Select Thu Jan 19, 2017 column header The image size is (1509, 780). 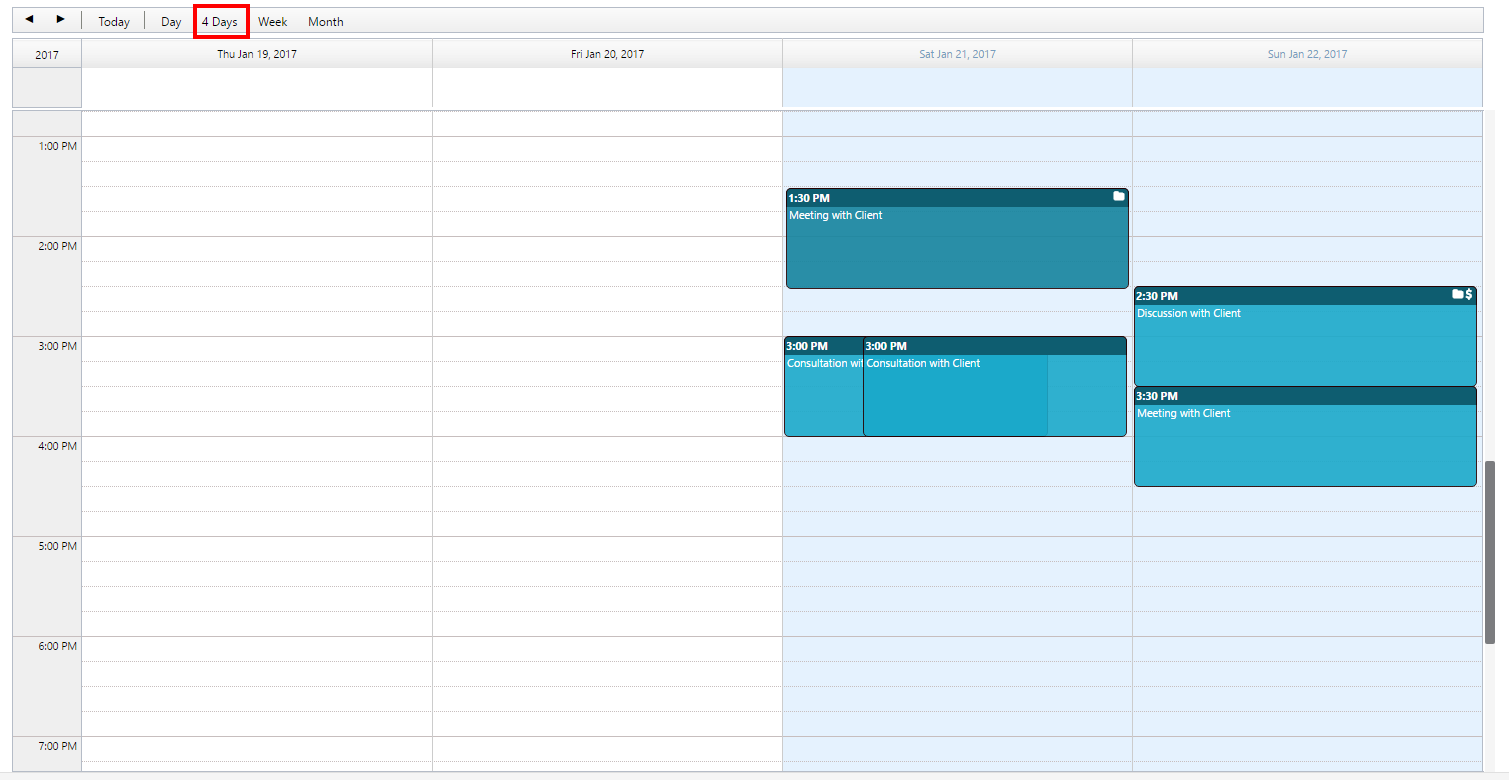click(257, 54)
